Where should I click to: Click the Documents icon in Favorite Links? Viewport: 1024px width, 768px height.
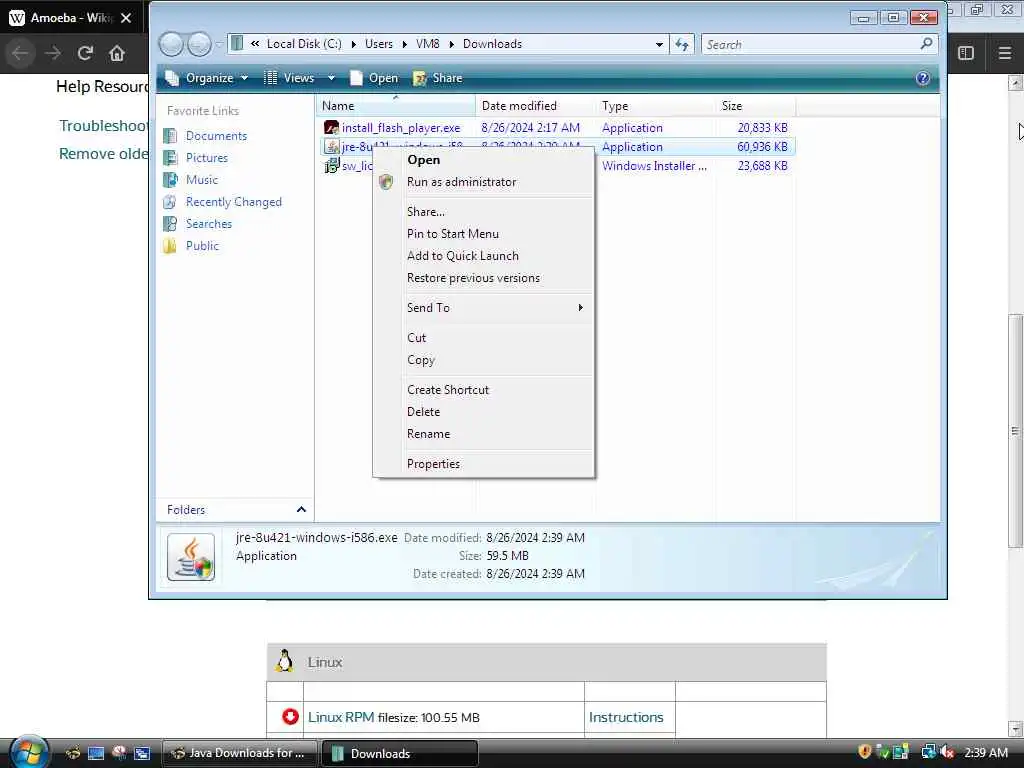(170, 136)
